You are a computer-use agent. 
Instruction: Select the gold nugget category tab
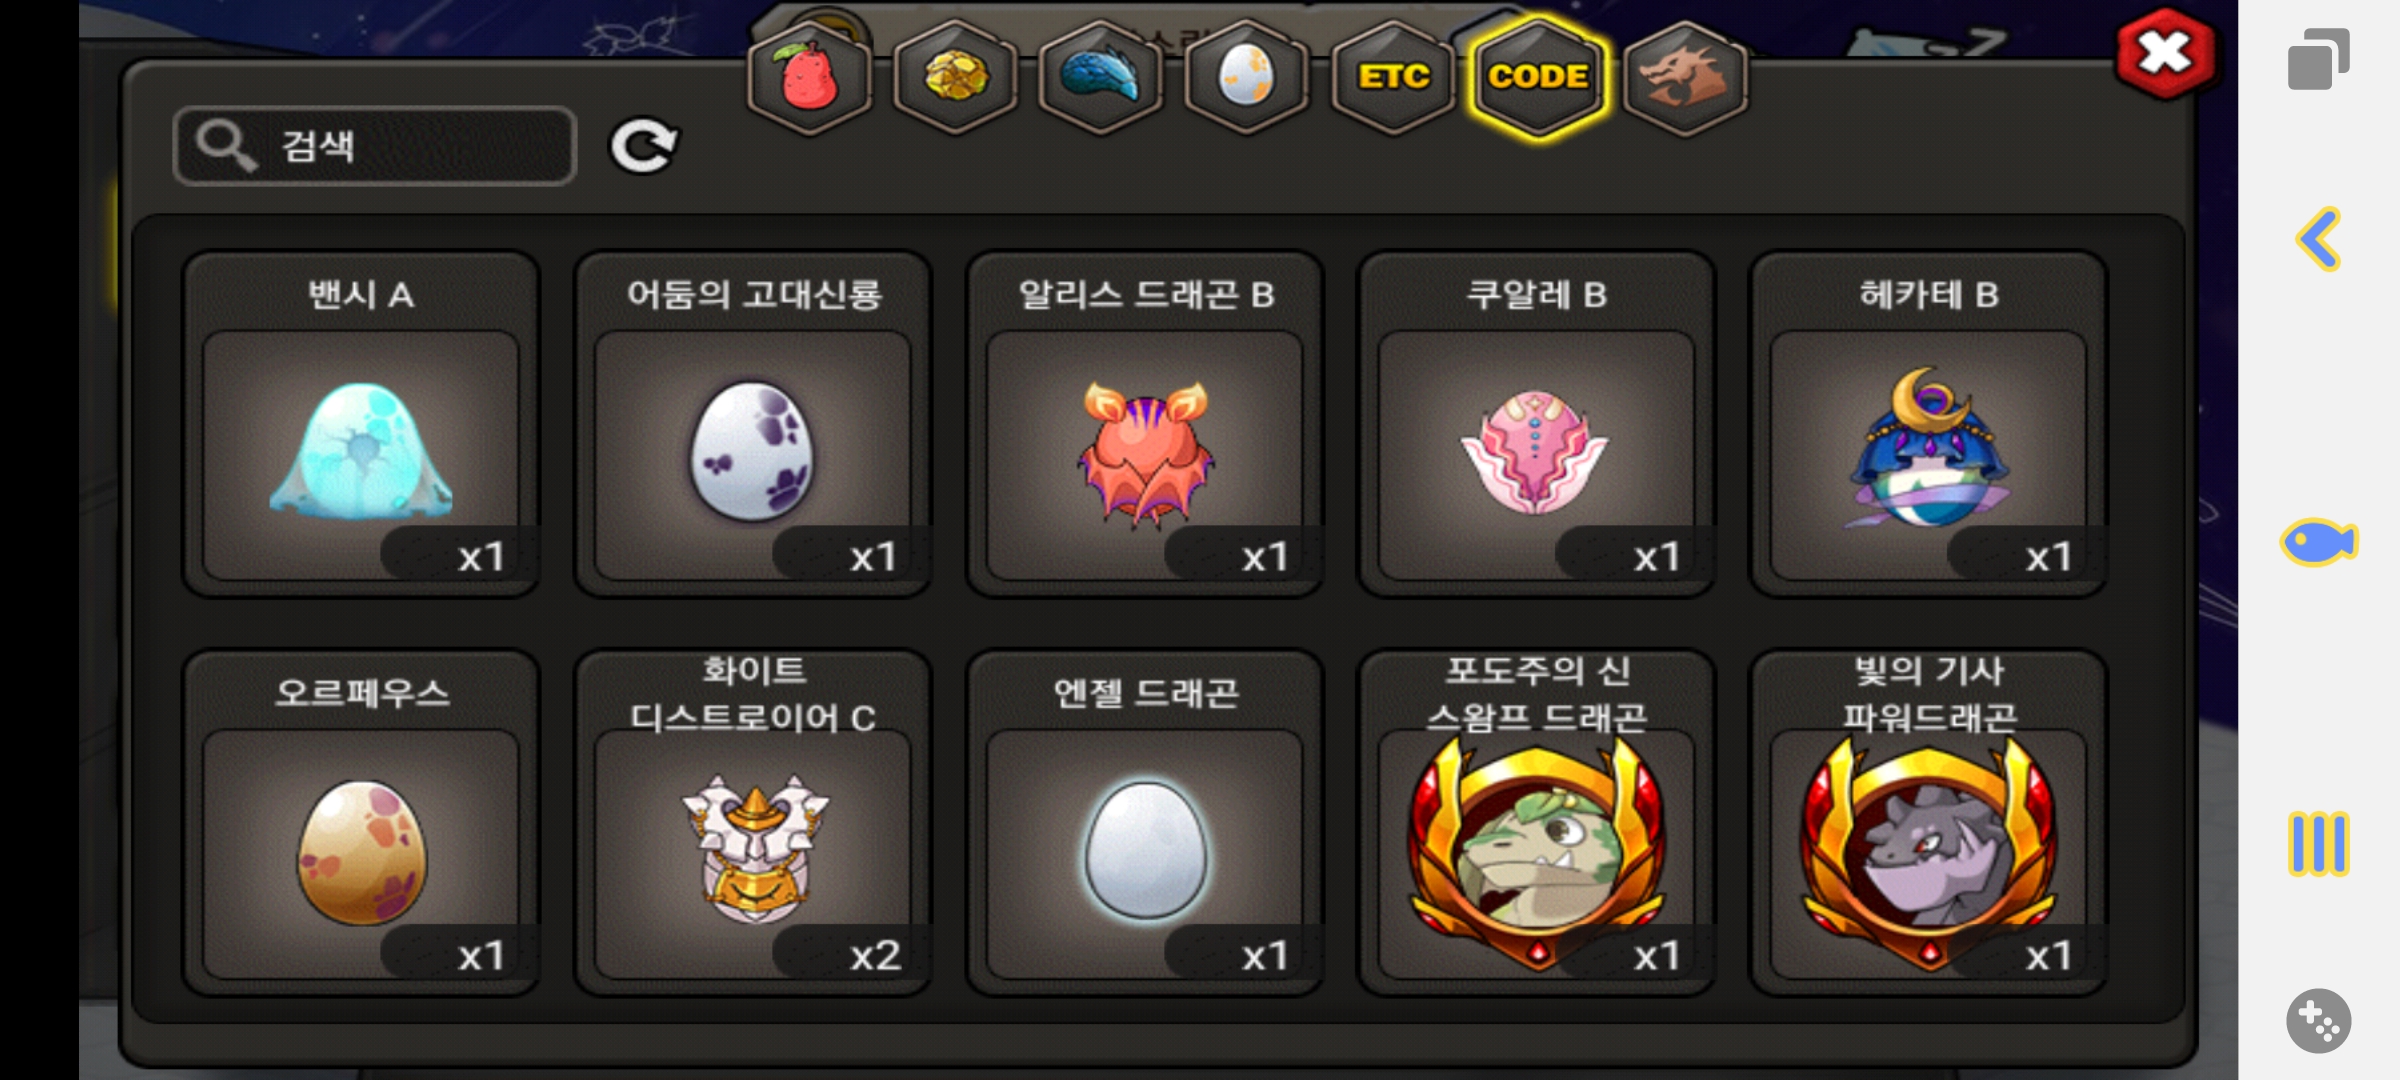[x=956, y=78]
